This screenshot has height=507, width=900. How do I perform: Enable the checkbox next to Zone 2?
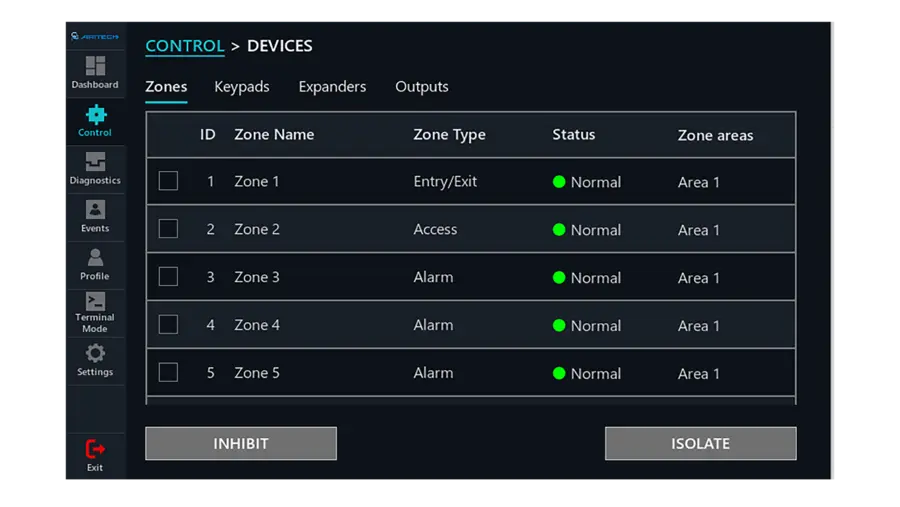point(168,229)
